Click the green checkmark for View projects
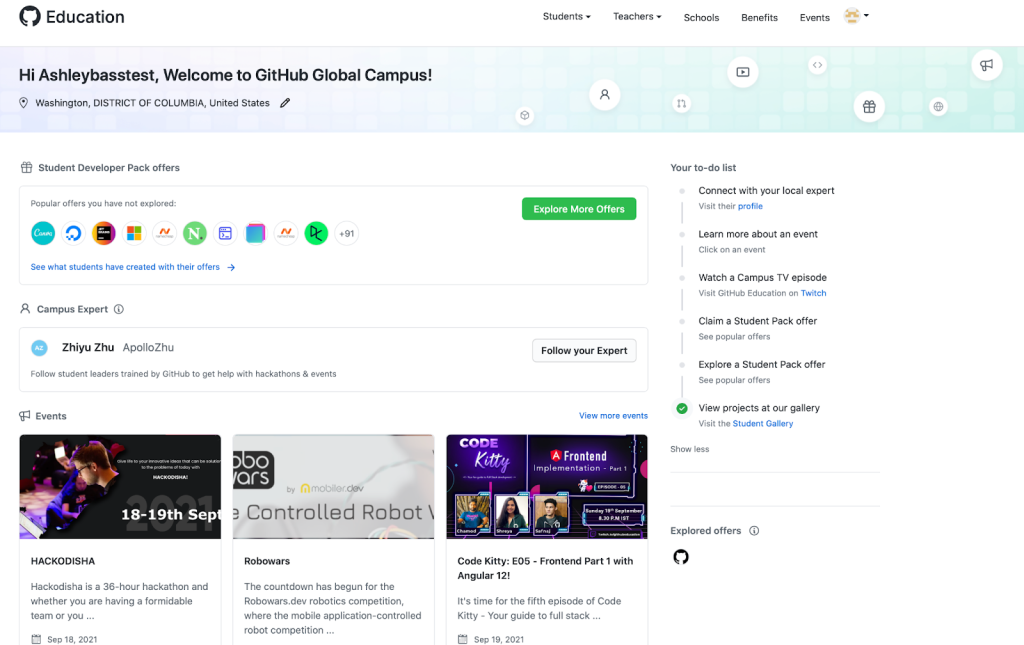Screen dimensions: 1024x645 coord(682,408)
